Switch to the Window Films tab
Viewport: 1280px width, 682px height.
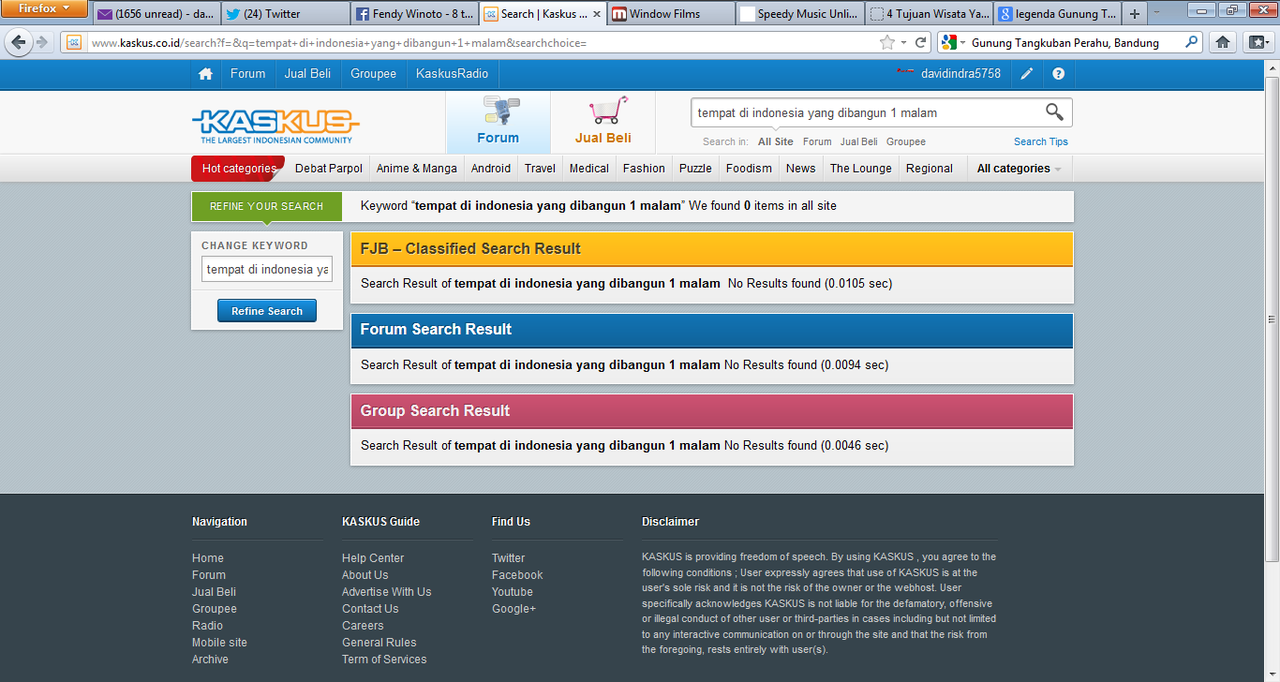670,14
